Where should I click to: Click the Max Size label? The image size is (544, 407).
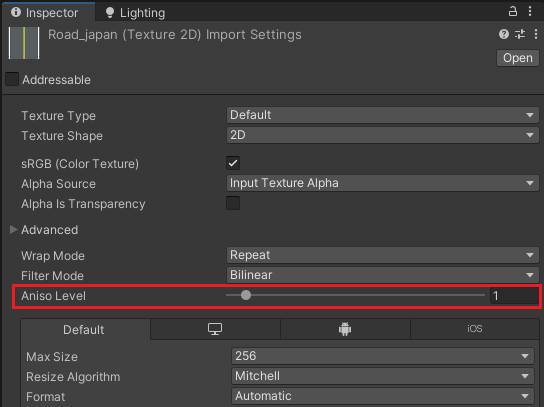click(x=52, y=357)
